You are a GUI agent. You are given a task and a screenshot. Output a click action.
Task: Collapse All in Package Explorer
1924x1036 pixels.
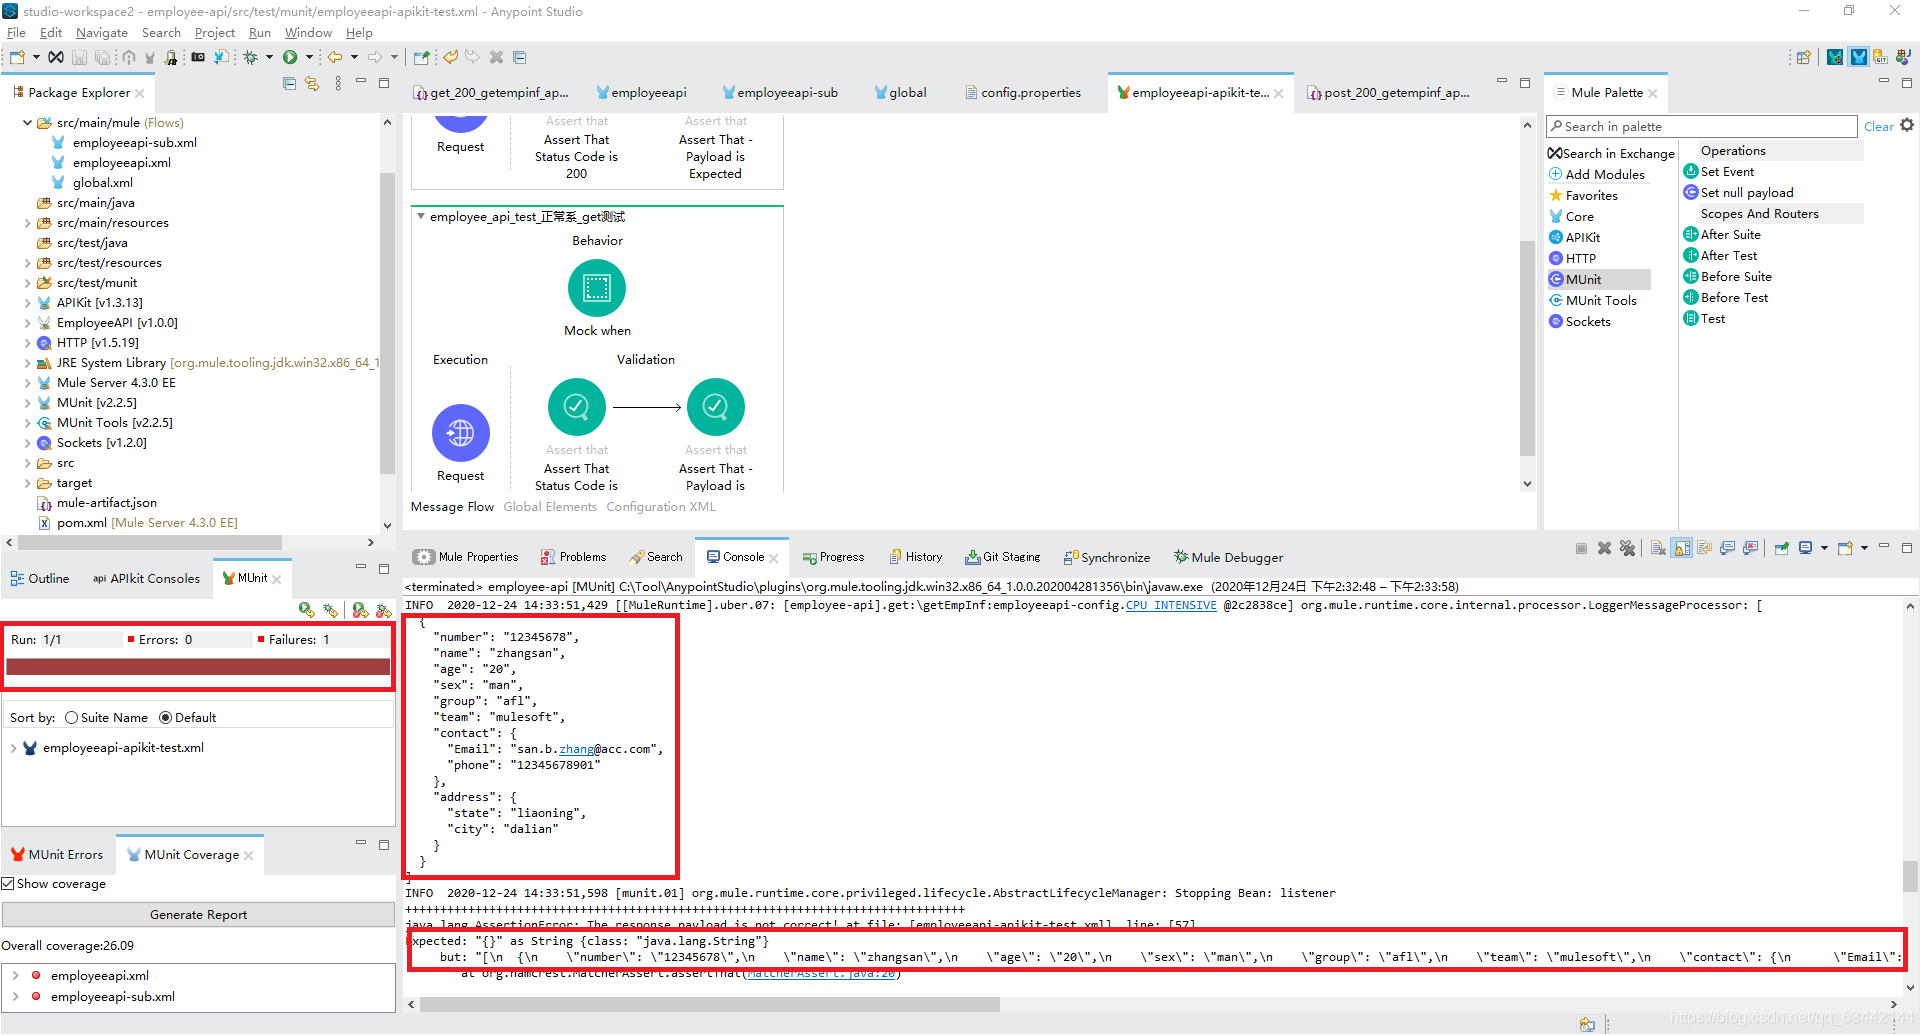(x=289, y=84)
